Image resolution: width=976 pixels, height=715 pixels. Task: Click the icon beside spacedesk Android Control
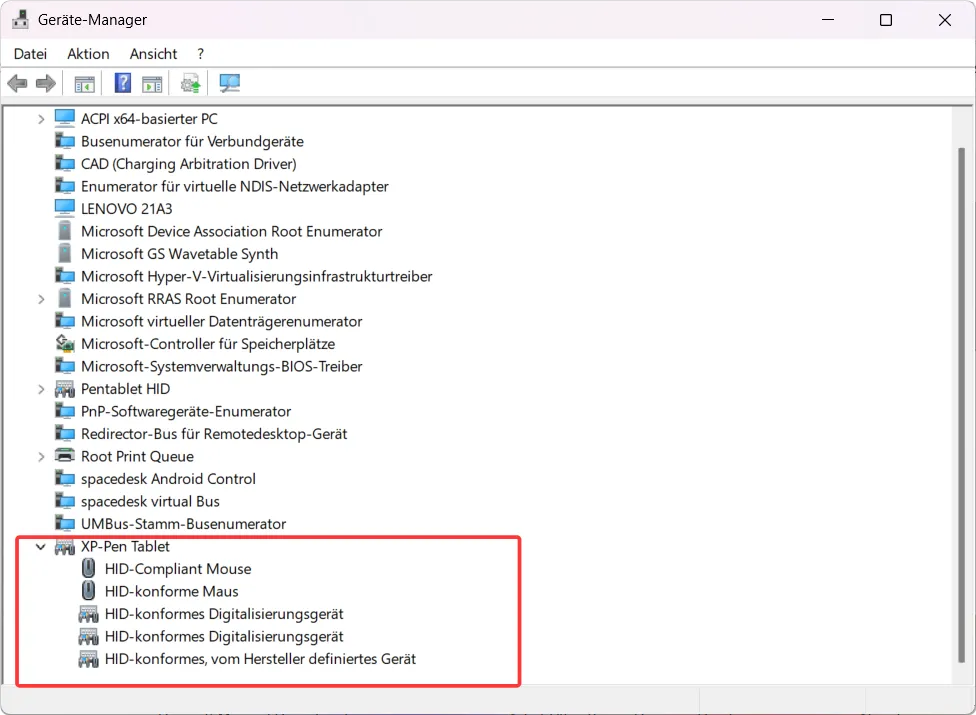point(65,479)
